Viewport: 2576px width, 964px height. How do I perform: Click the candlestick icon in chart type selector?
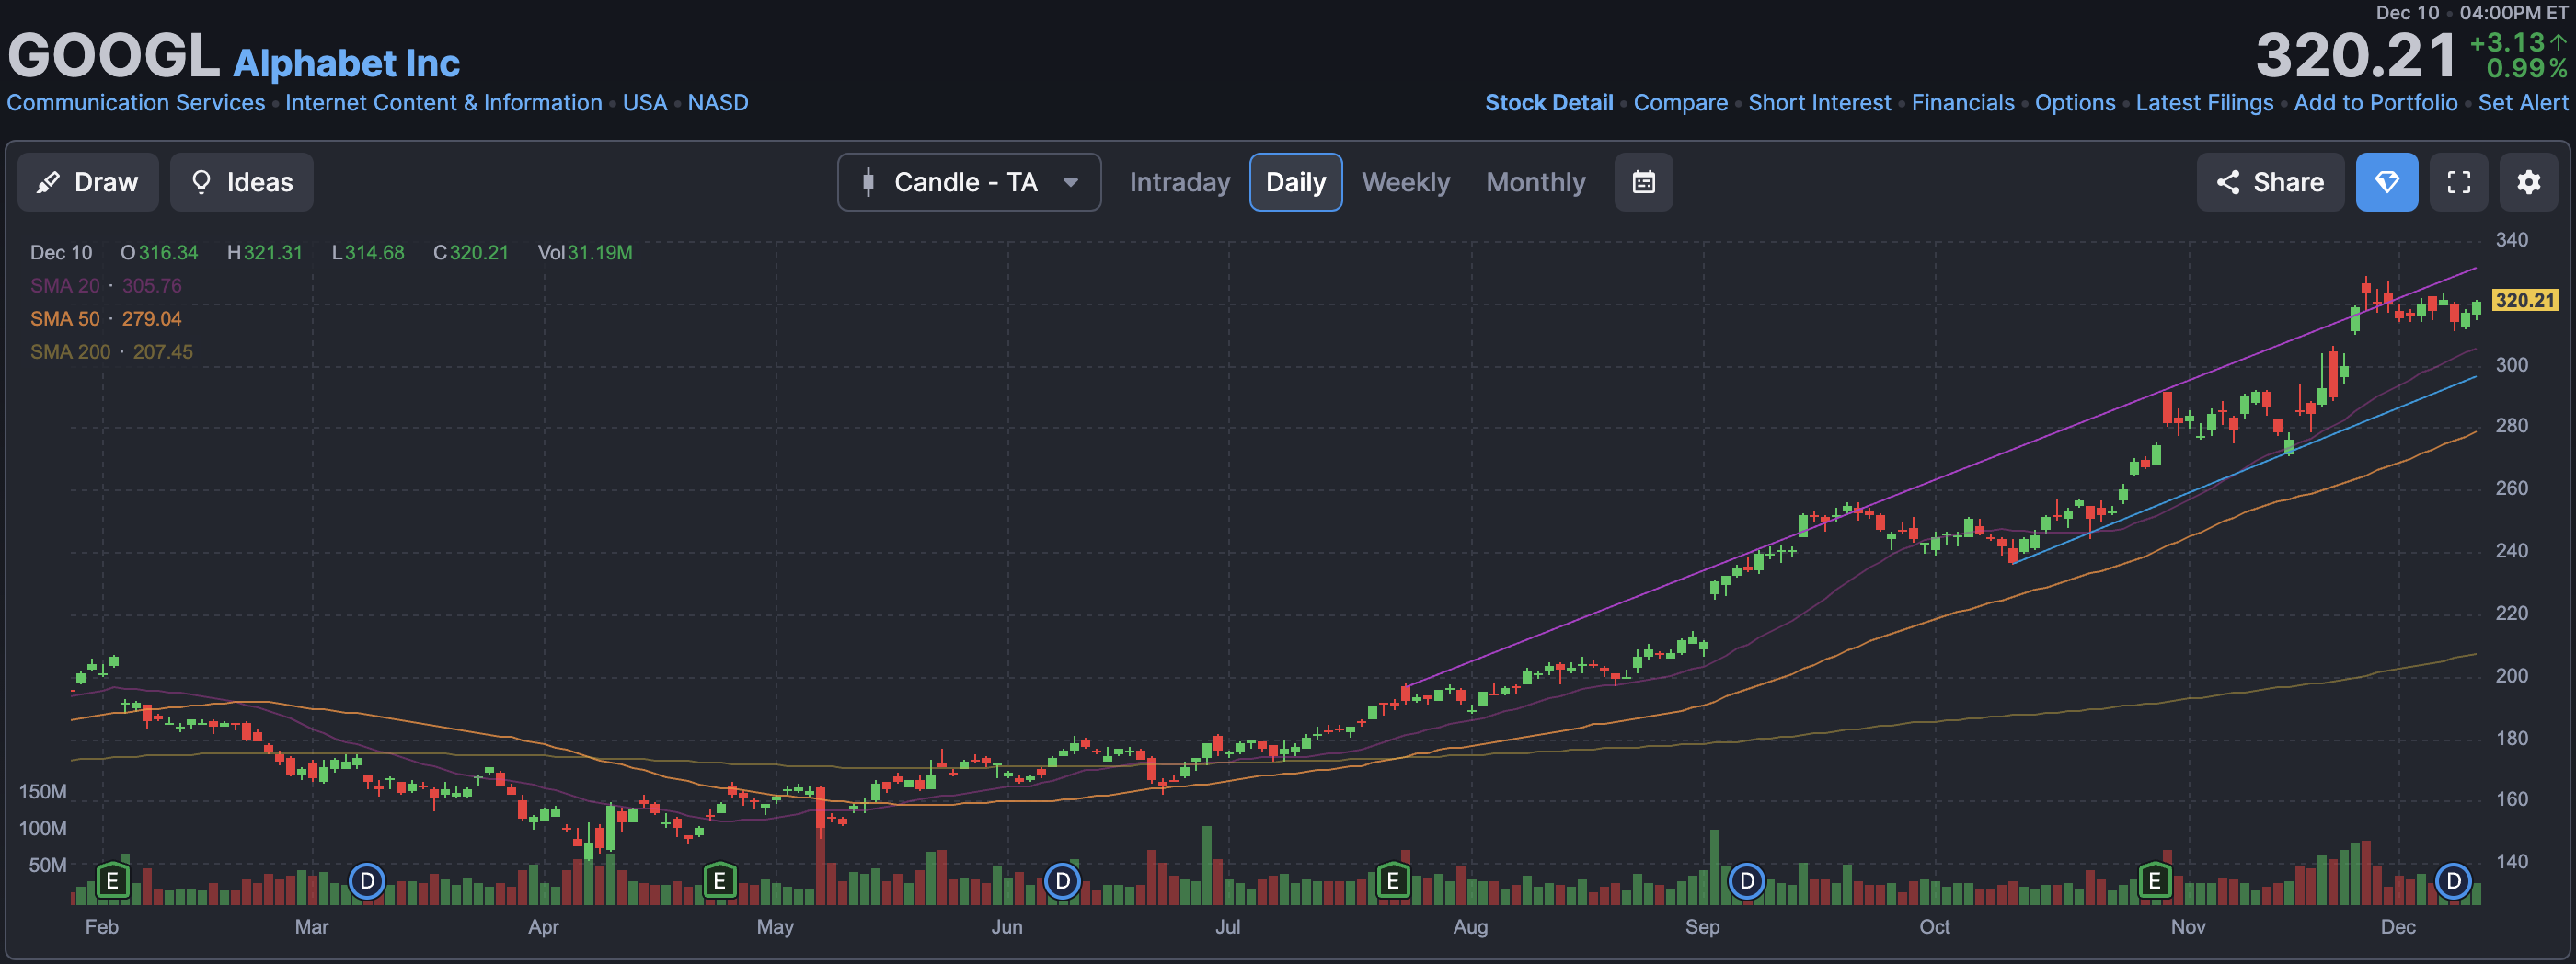(x=868, y=182)
